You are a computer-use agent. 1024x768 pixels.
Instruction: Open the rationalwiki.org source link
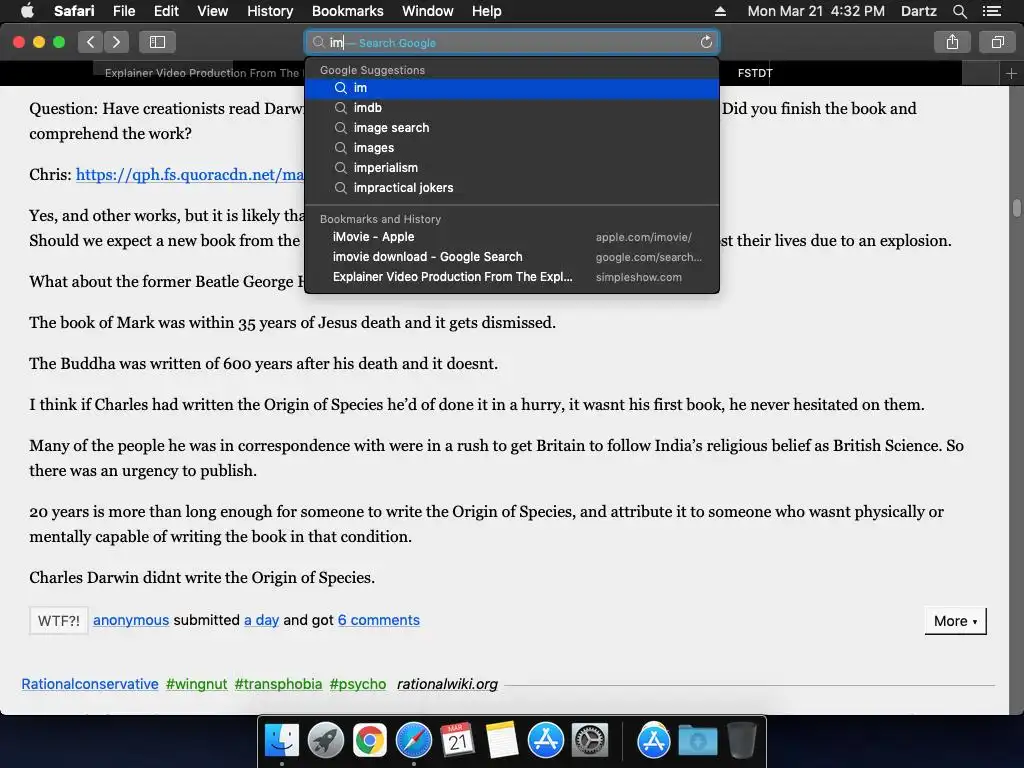pyautogui.click(x=447, y=684)
